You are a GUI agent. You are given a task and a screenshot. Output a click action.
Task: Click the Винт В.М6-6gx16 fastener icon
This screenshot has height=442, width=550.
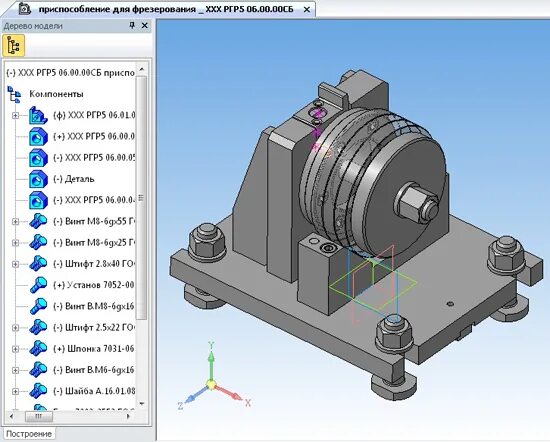38,370
